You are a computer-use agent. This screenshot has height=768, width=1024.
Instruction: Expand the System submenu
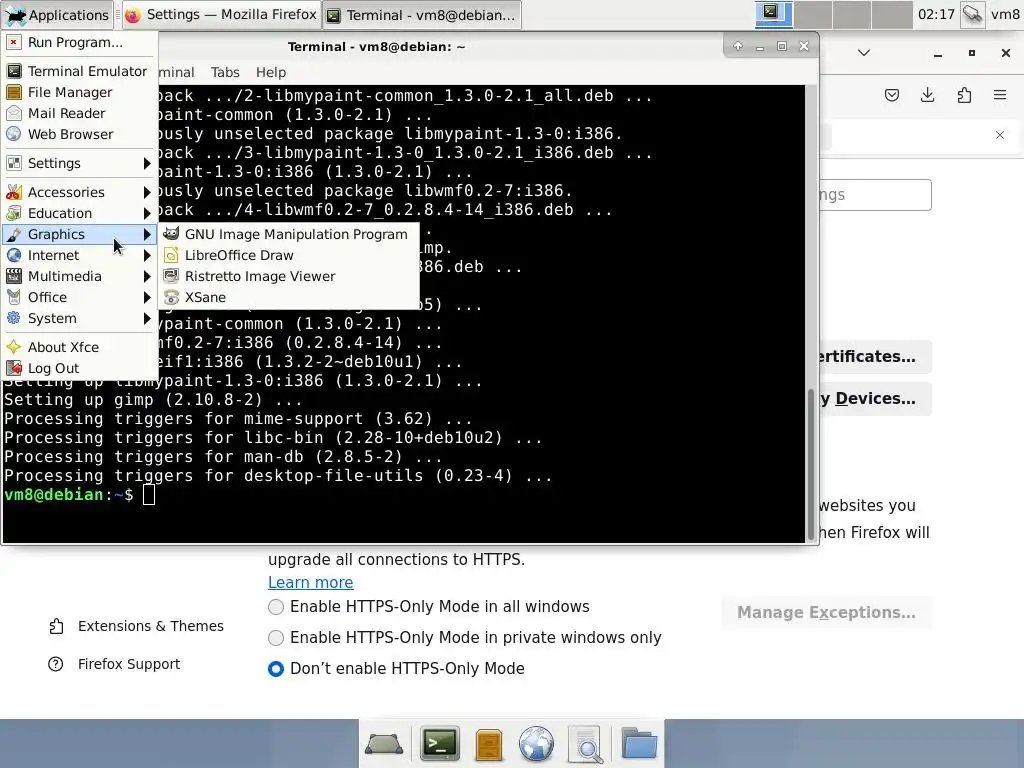click(x=79, y=318)
